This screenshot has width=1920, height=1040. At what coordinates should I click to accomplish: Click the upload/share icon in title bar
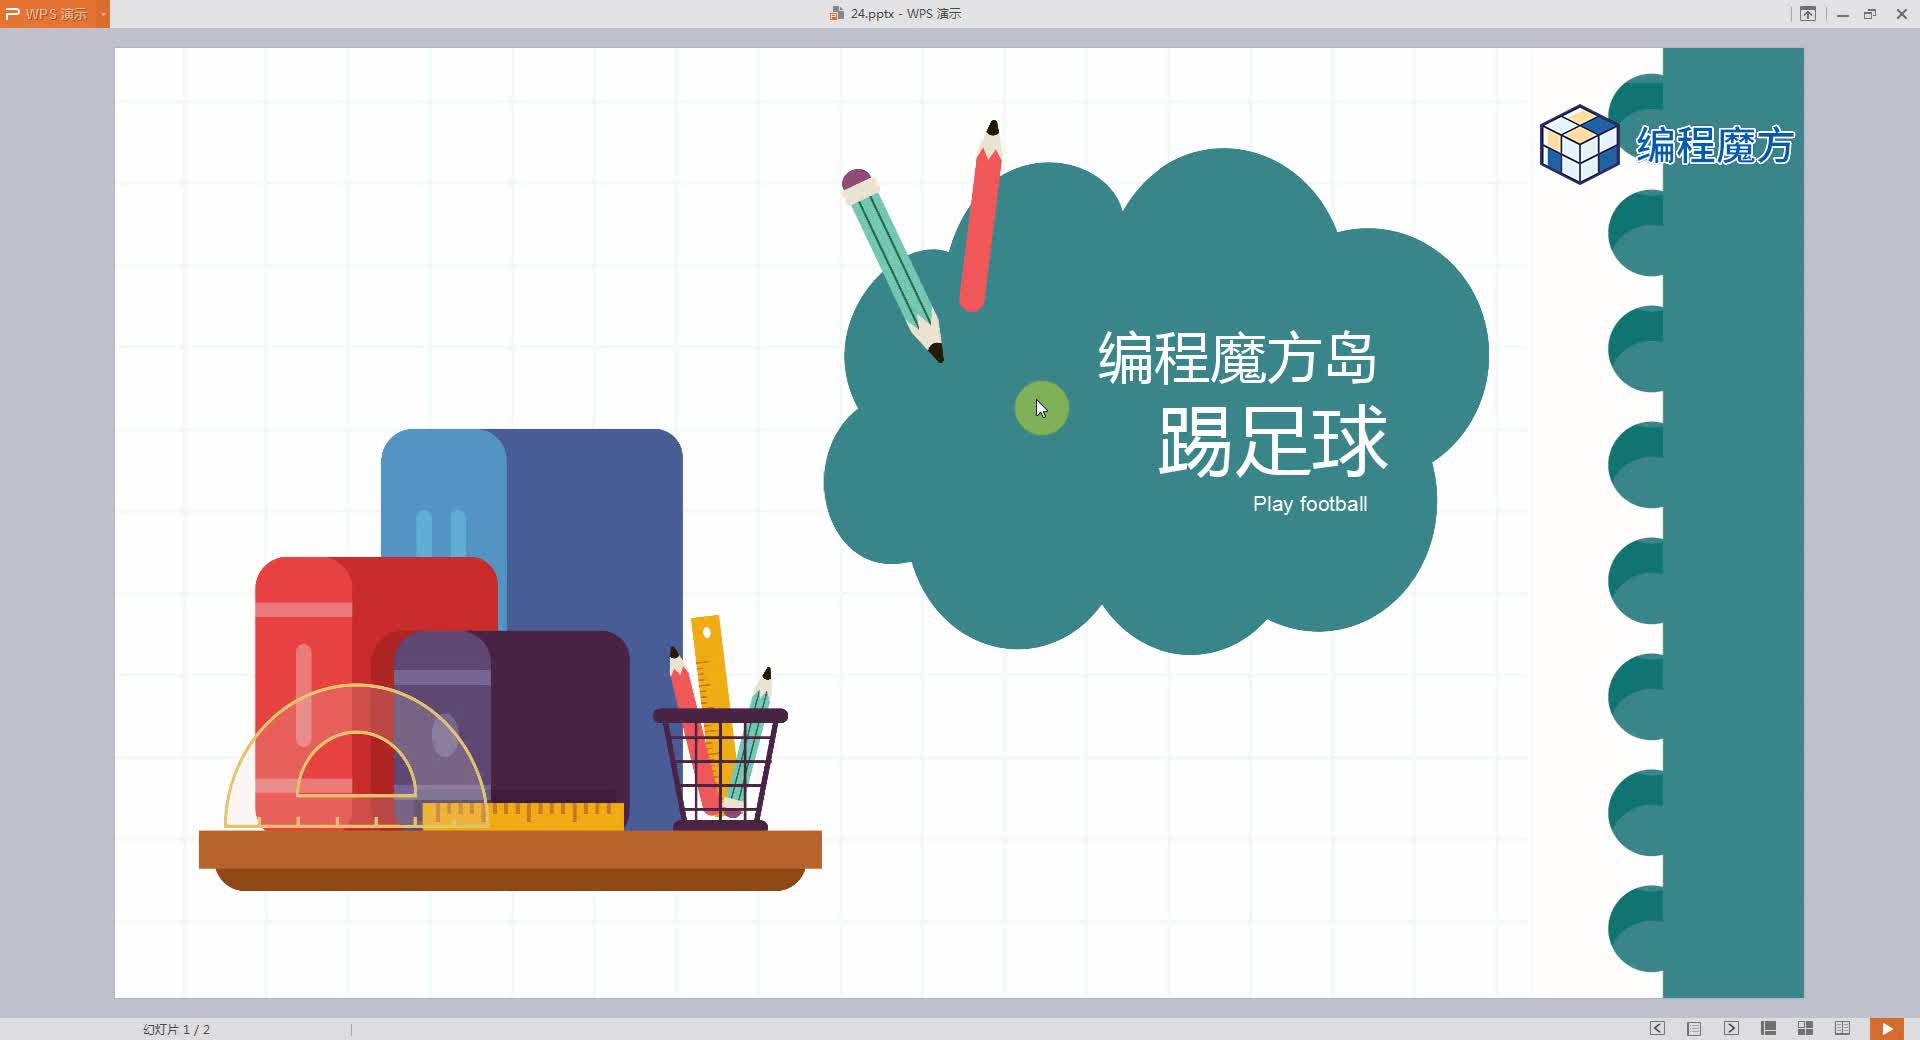point(1808,14)
